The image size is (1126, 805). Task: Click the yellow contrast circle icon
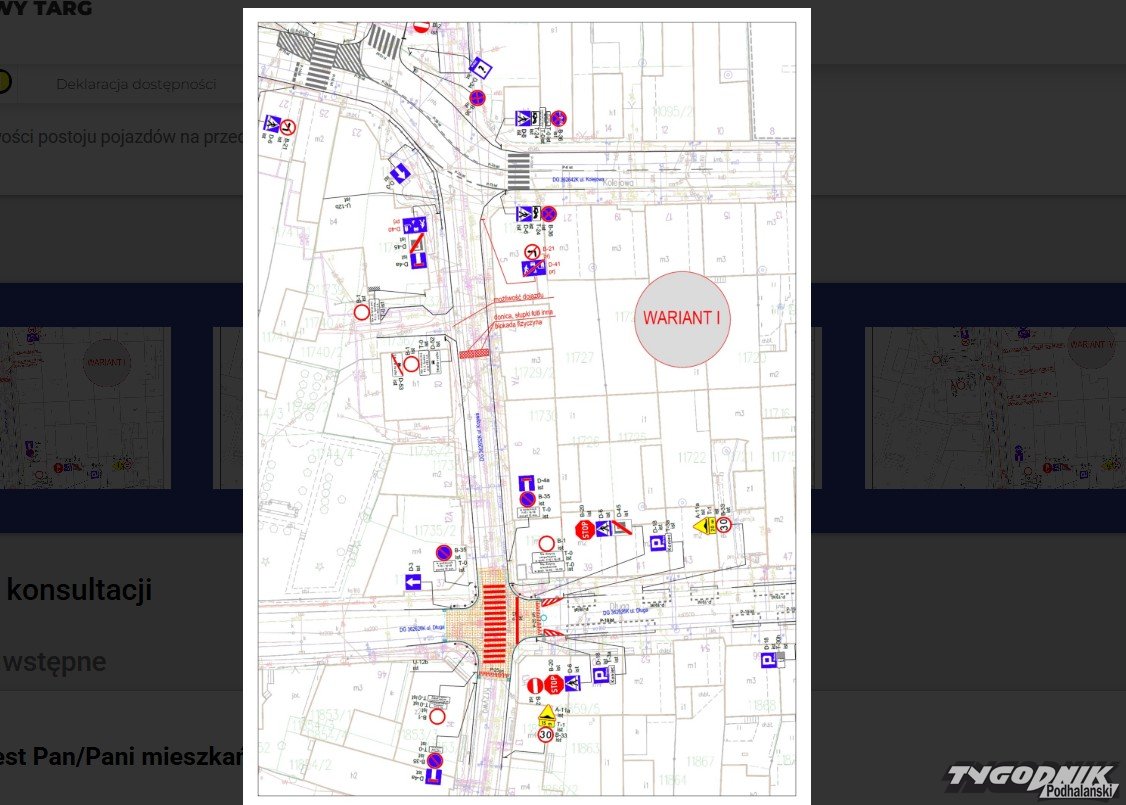click(3, 81)
